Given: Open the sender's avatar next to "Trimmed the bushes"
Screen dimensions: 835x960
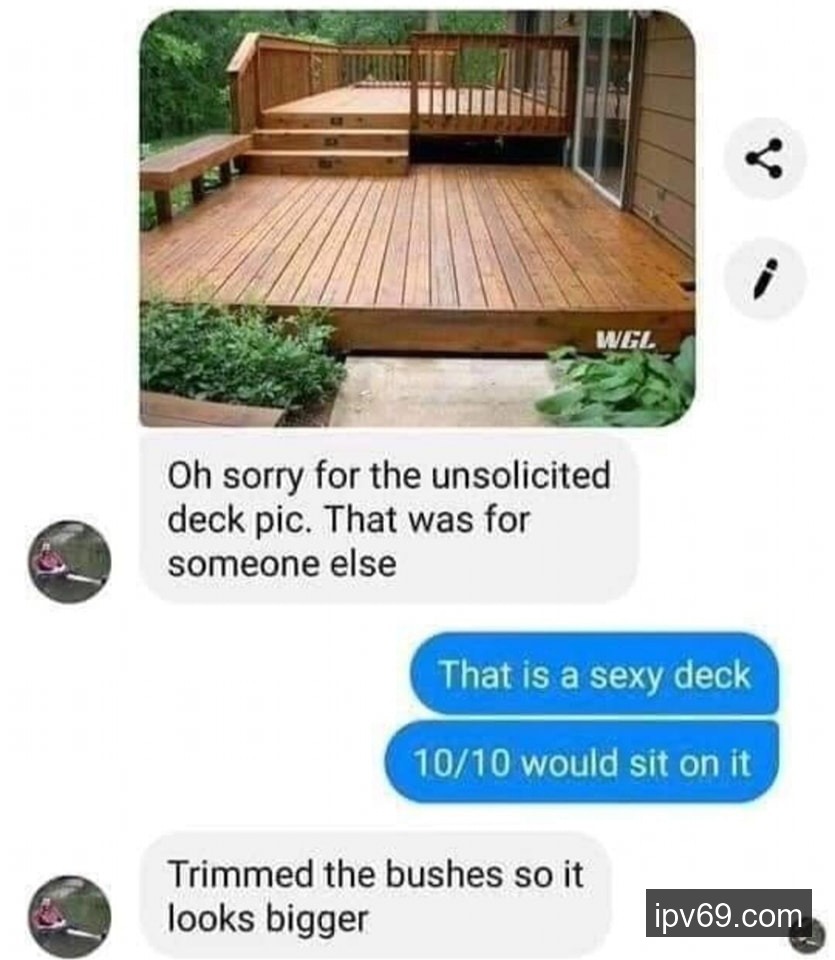Looking at the screenshot, I should (70, 917).
